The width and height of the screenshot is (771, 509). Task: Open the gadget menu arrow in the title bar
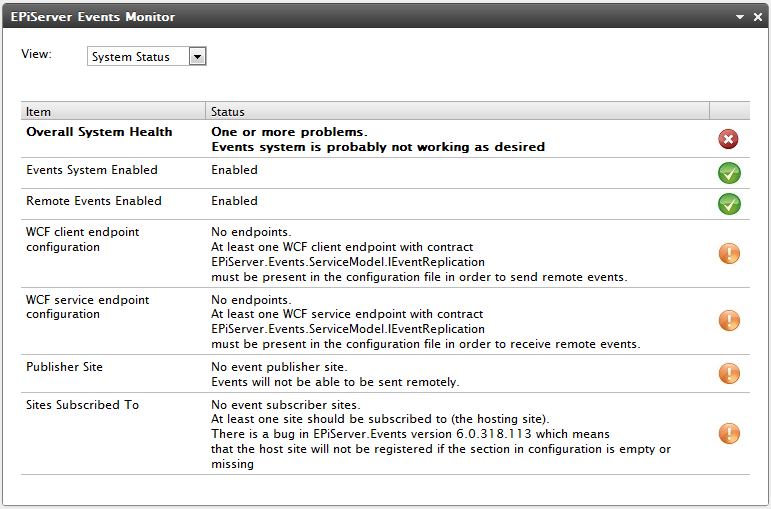coord(740,17)
